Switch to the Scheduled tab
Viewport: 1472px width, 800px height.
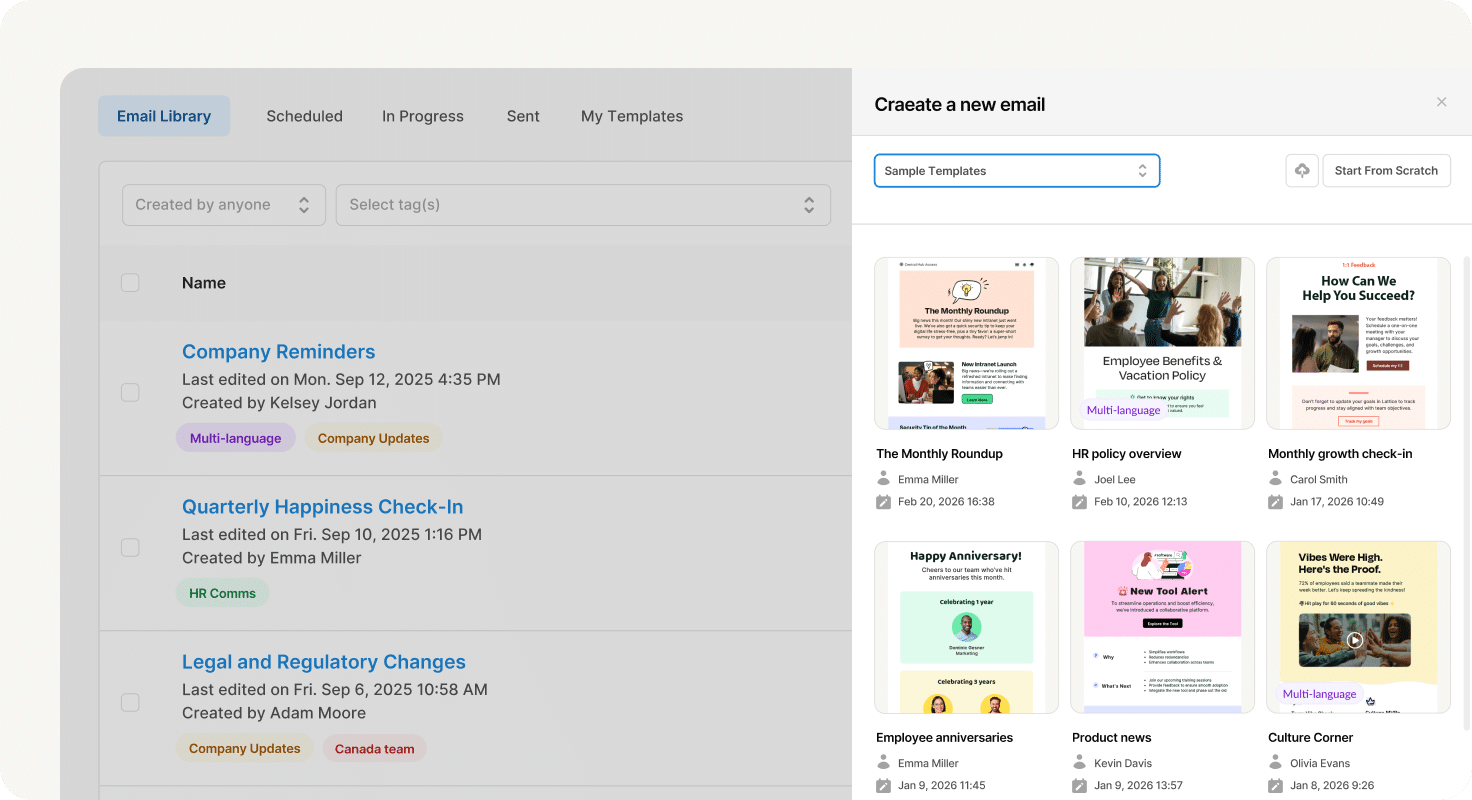tap(304, 116)
